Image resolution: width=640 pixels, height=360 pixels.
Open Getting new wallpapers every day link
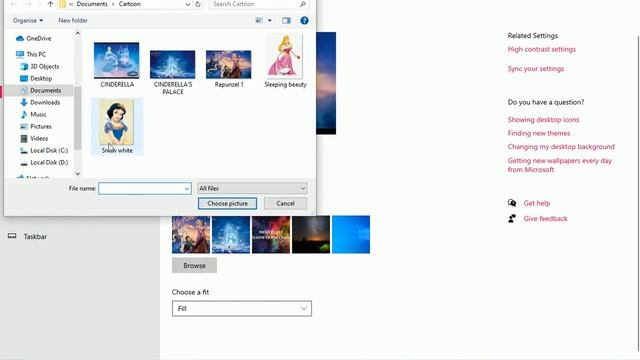(560, 165)
